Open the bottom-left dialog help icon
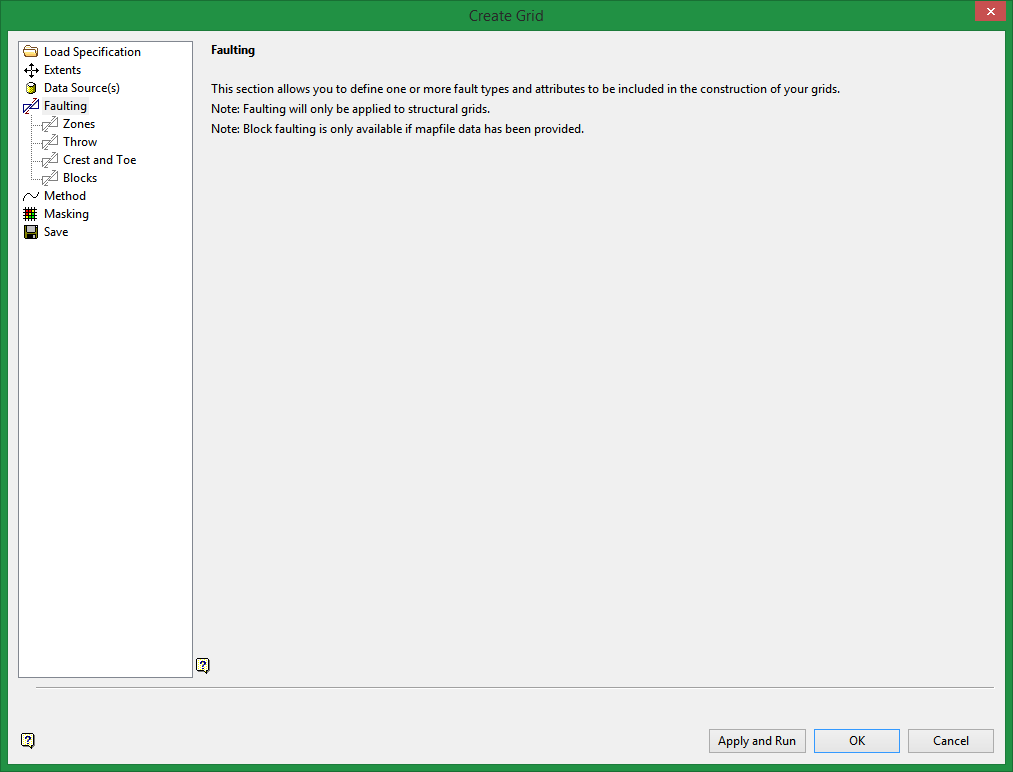This screenshot has height=772, width=1013. pyautogui.click(x=28, y=741)
